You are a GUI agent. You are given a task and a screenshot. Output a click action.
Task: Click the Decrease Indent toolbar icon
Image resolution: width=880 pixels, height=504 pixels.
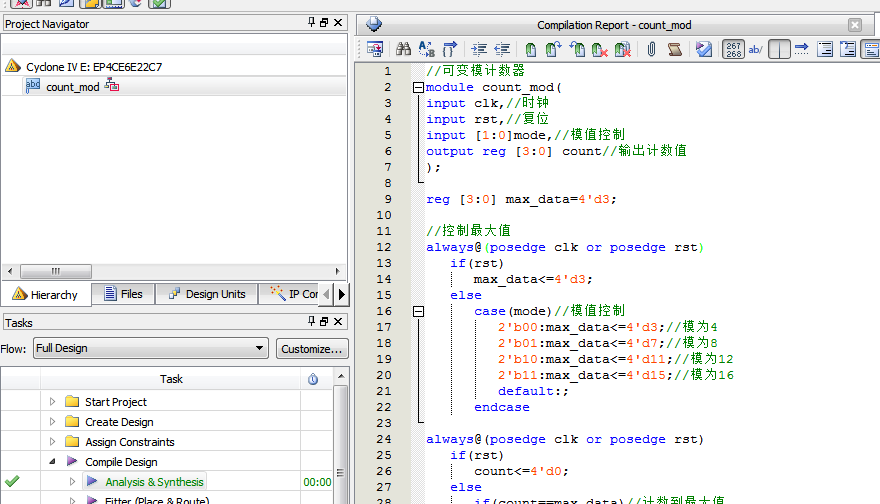(502, 49)
